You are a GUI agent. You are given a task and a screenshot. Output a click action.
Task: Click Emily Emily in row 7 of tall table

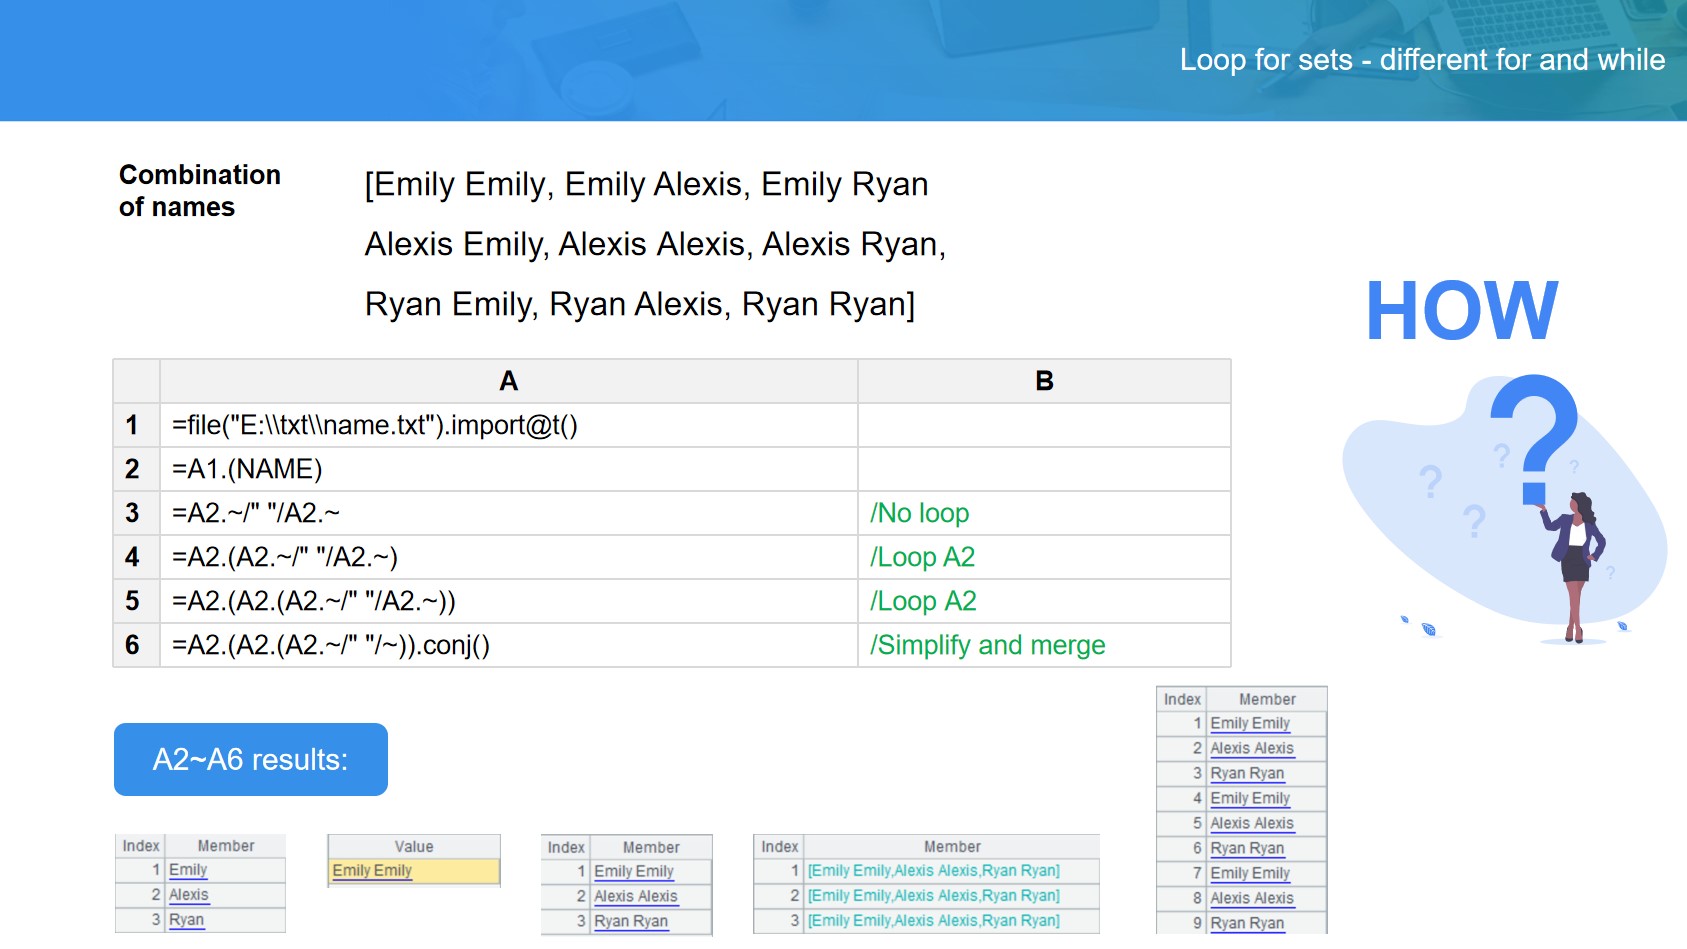coord(1250,873)
